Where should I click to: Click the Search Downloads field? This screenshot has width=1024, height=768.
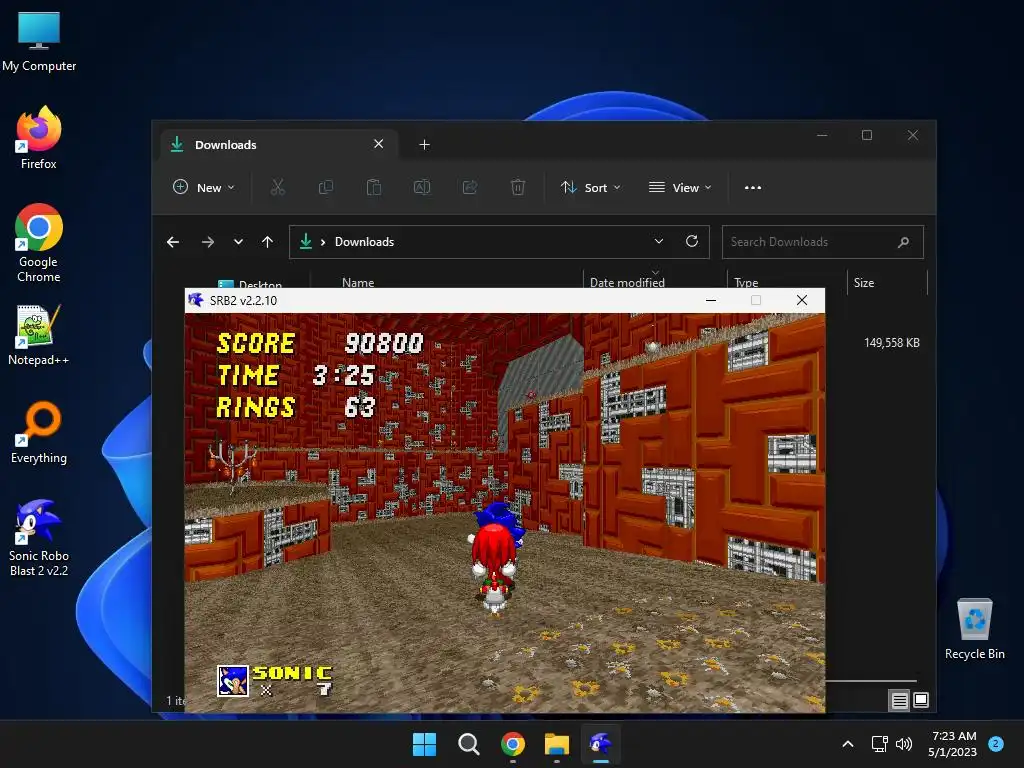pyautogui.click(x=823, y=242)
